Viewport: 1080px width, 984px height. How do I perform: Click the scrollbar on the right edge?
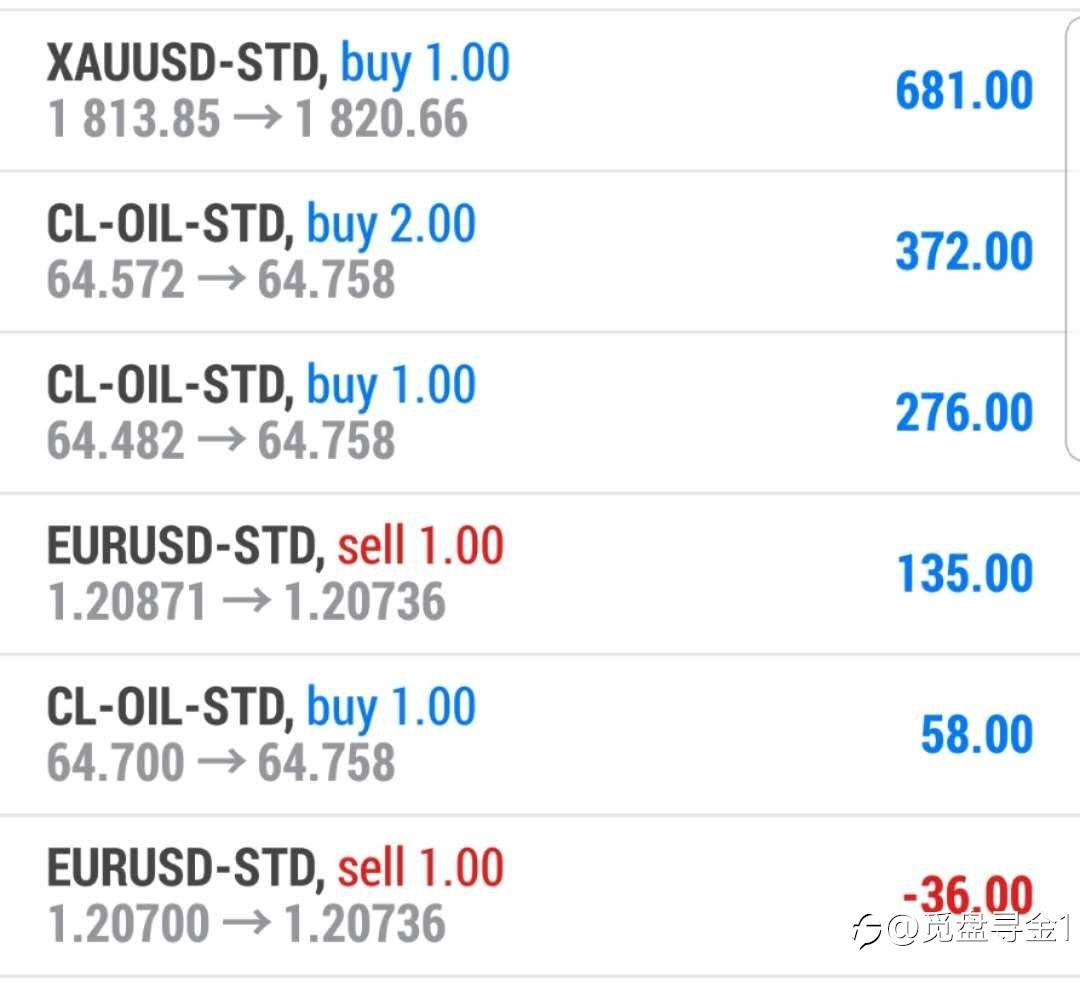tap(1072, 240)
